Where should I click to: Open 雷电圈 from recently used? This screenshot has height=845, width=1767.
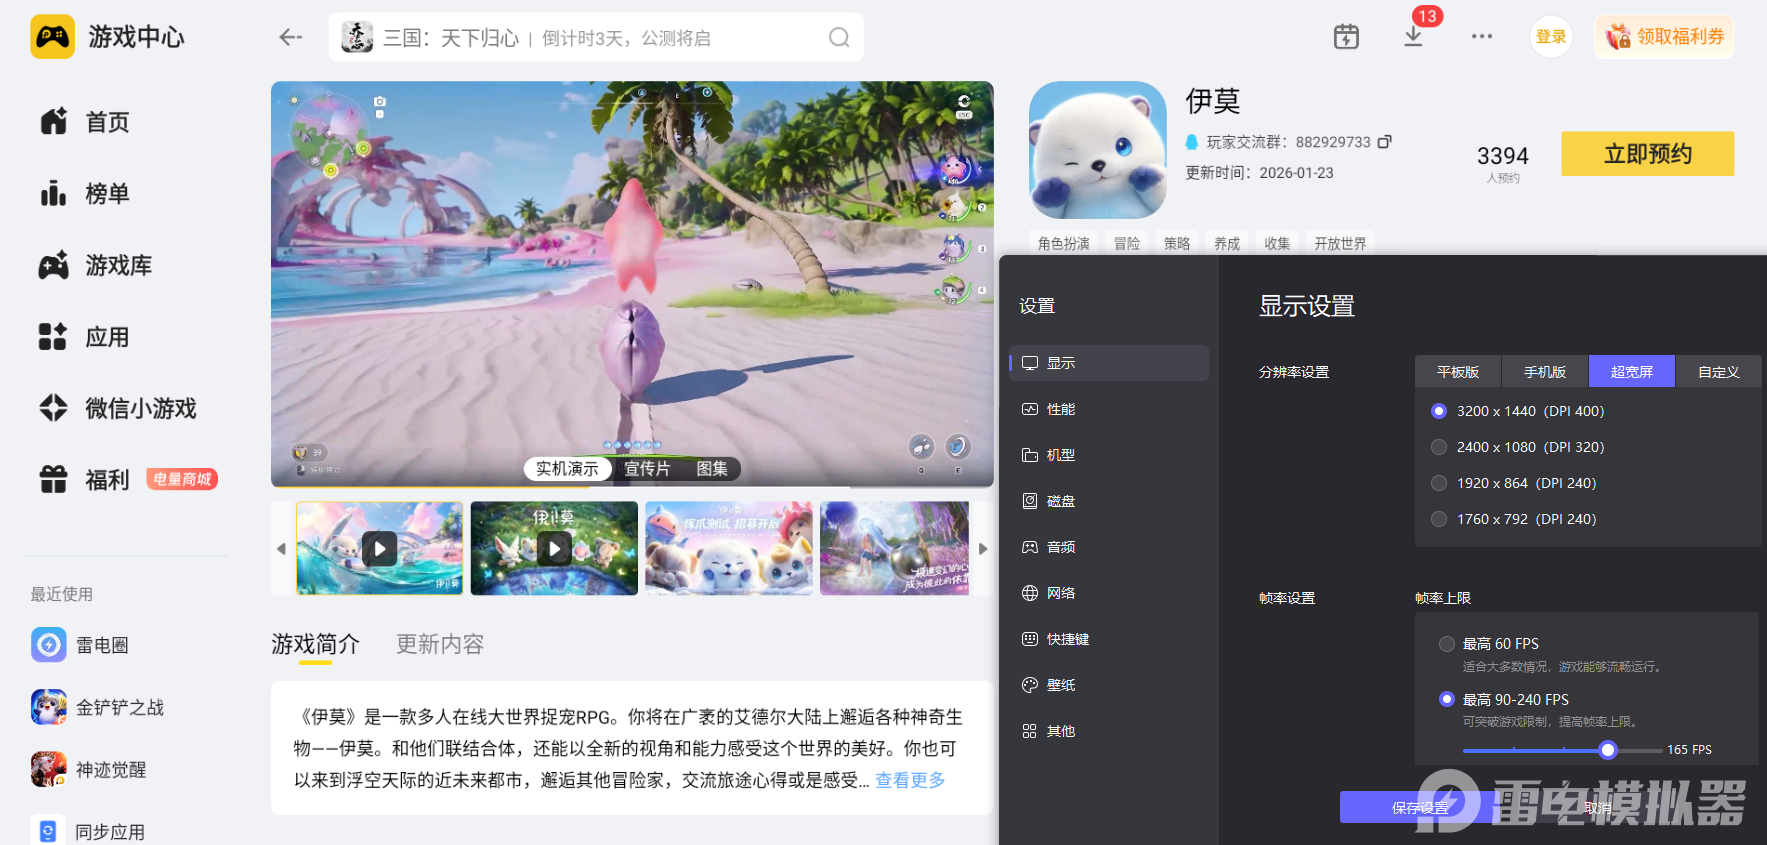80,645
